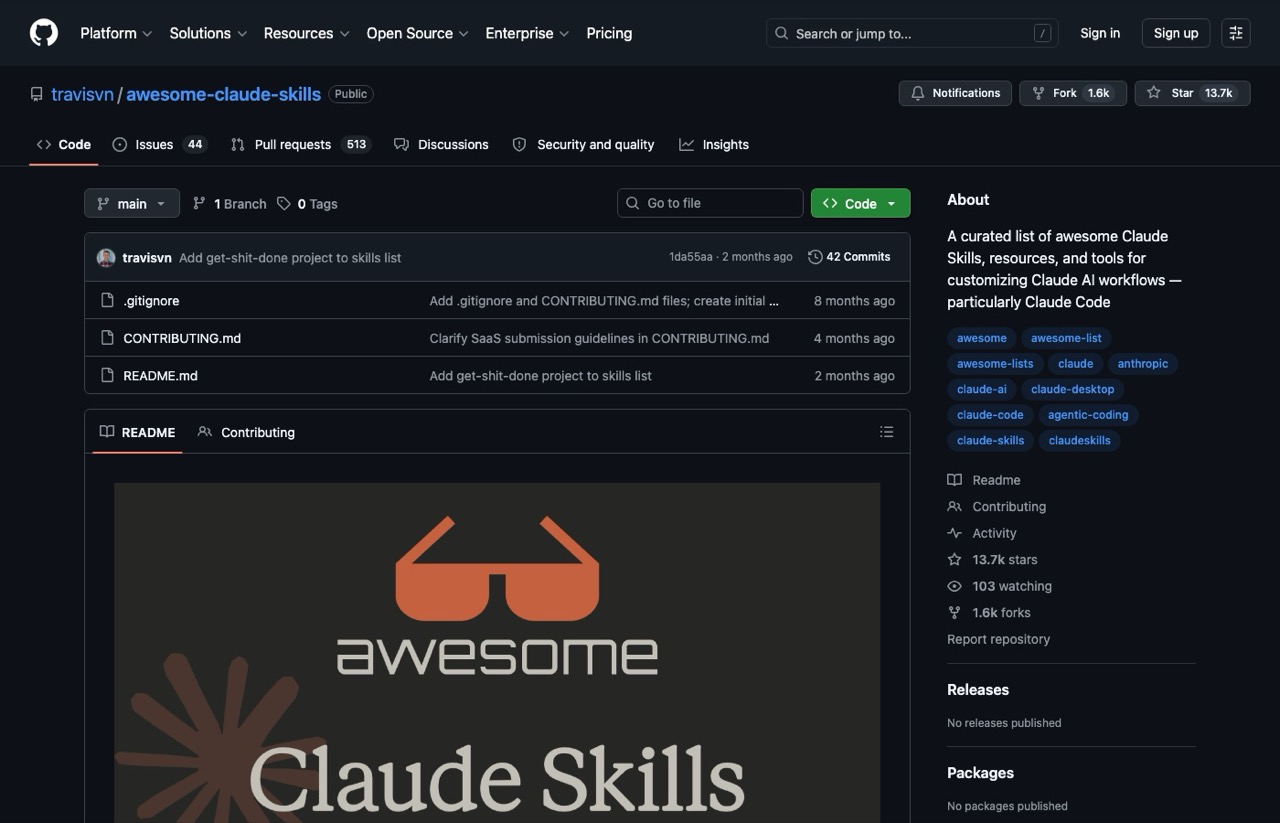Click the claude-desktop topic tag

tap(1072, 389)
